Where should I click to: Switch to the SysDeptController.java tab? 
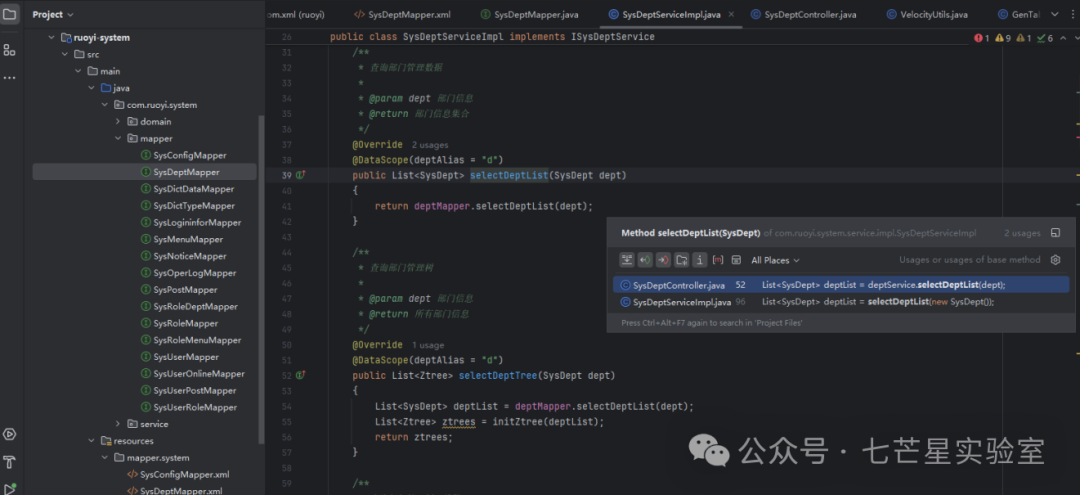click(x=804, y=14)
